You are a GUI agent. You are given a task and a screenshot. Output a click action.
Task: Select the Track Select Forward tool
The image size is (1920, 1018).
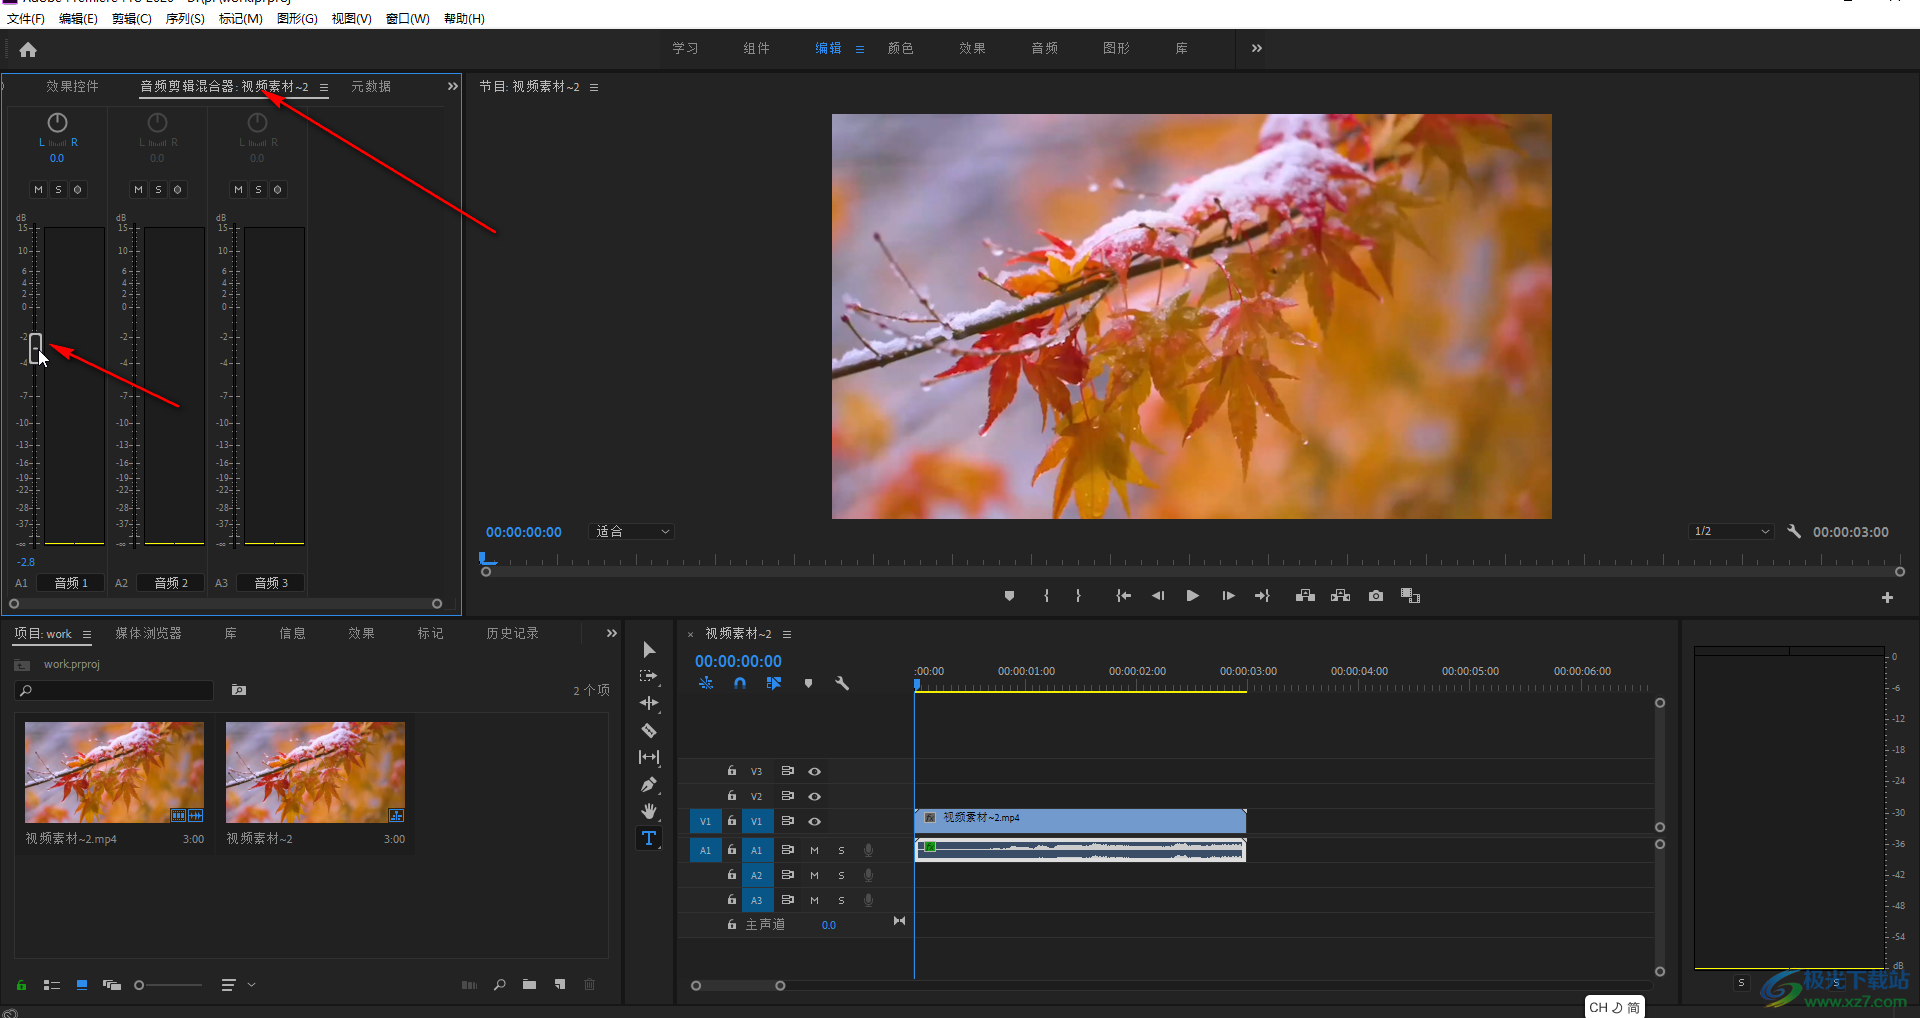pyautogui.click(x=649, y=676)
